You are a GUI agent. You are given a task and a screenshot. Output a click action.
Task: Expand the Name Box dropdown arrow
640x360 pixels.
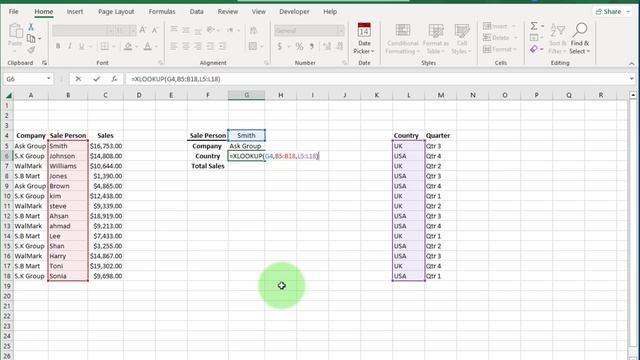[48, 78]
